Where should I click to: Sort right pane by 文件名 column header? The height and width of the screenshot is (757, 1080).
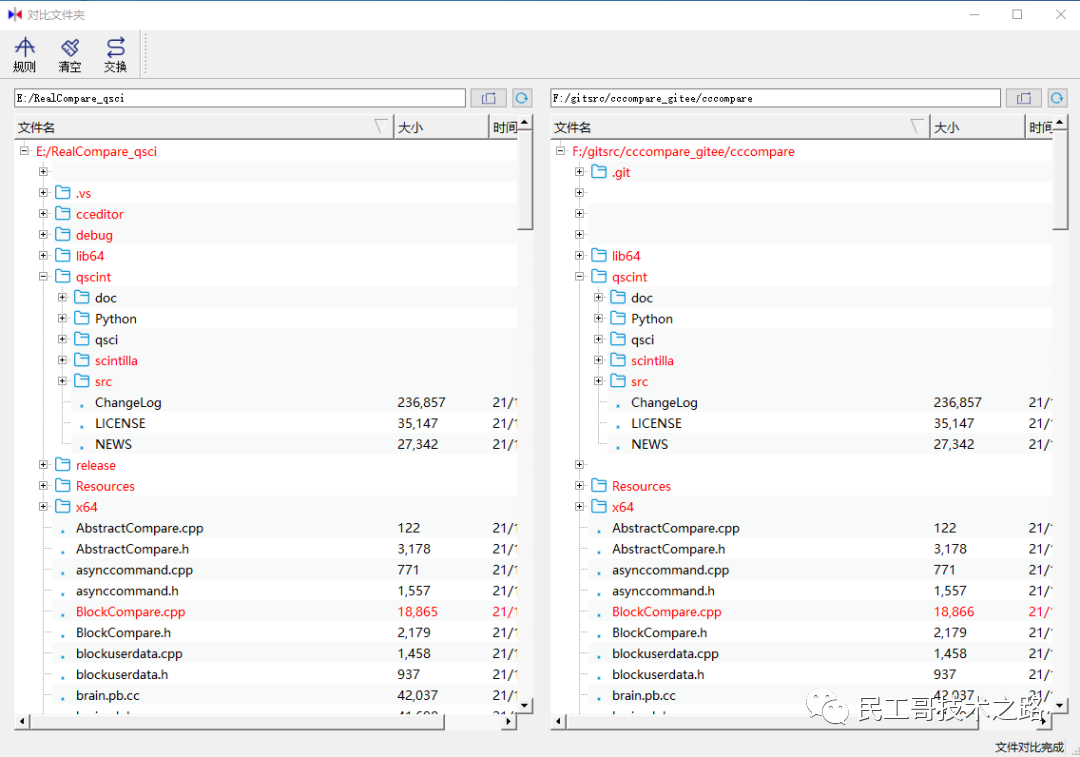point(740,127)
